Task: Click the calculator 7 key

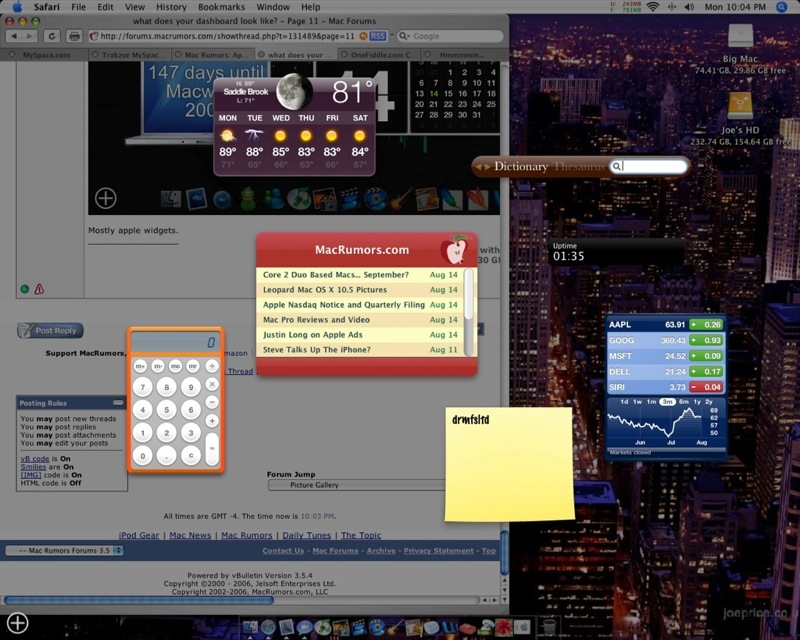Action: click(x=142, y=387)
